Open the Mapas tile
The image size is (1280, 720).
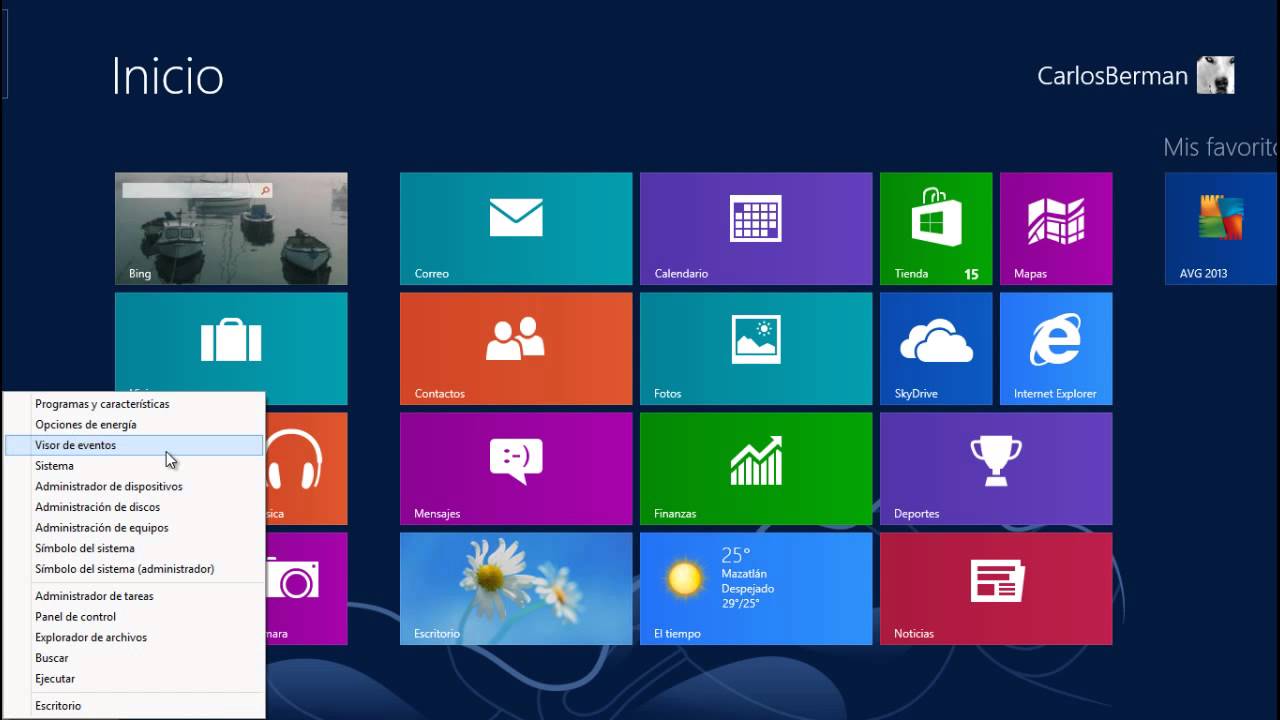[1056, 229]
